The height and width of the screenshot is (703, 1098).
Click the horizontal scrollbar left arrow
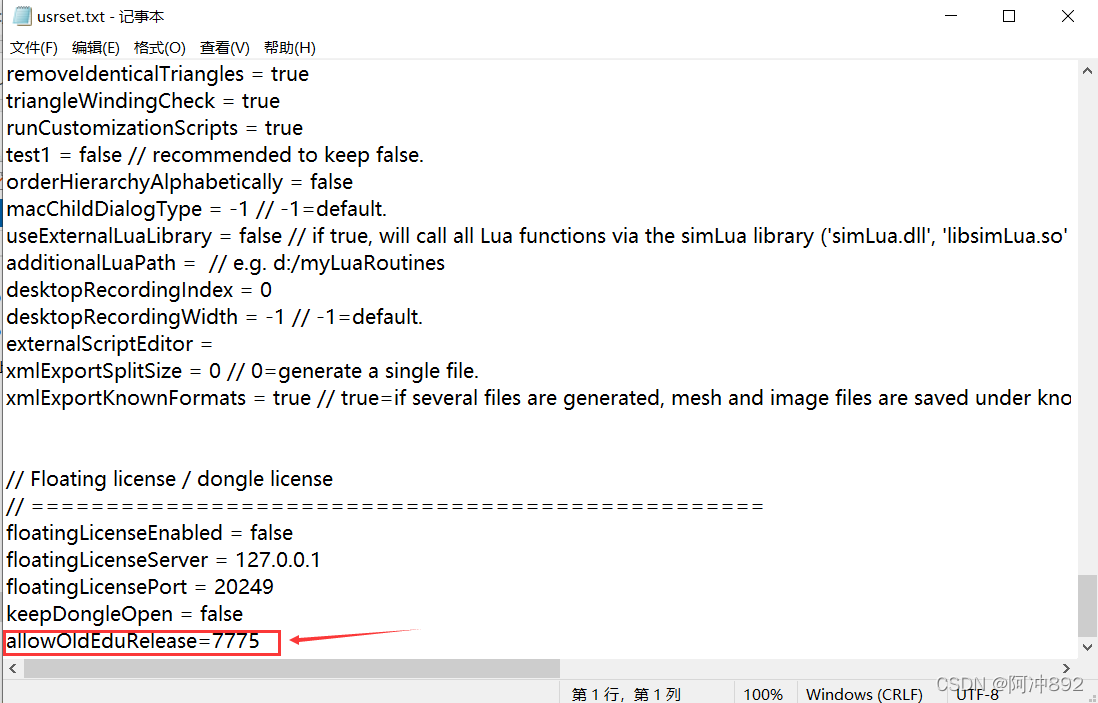click(x=13, y=669)
